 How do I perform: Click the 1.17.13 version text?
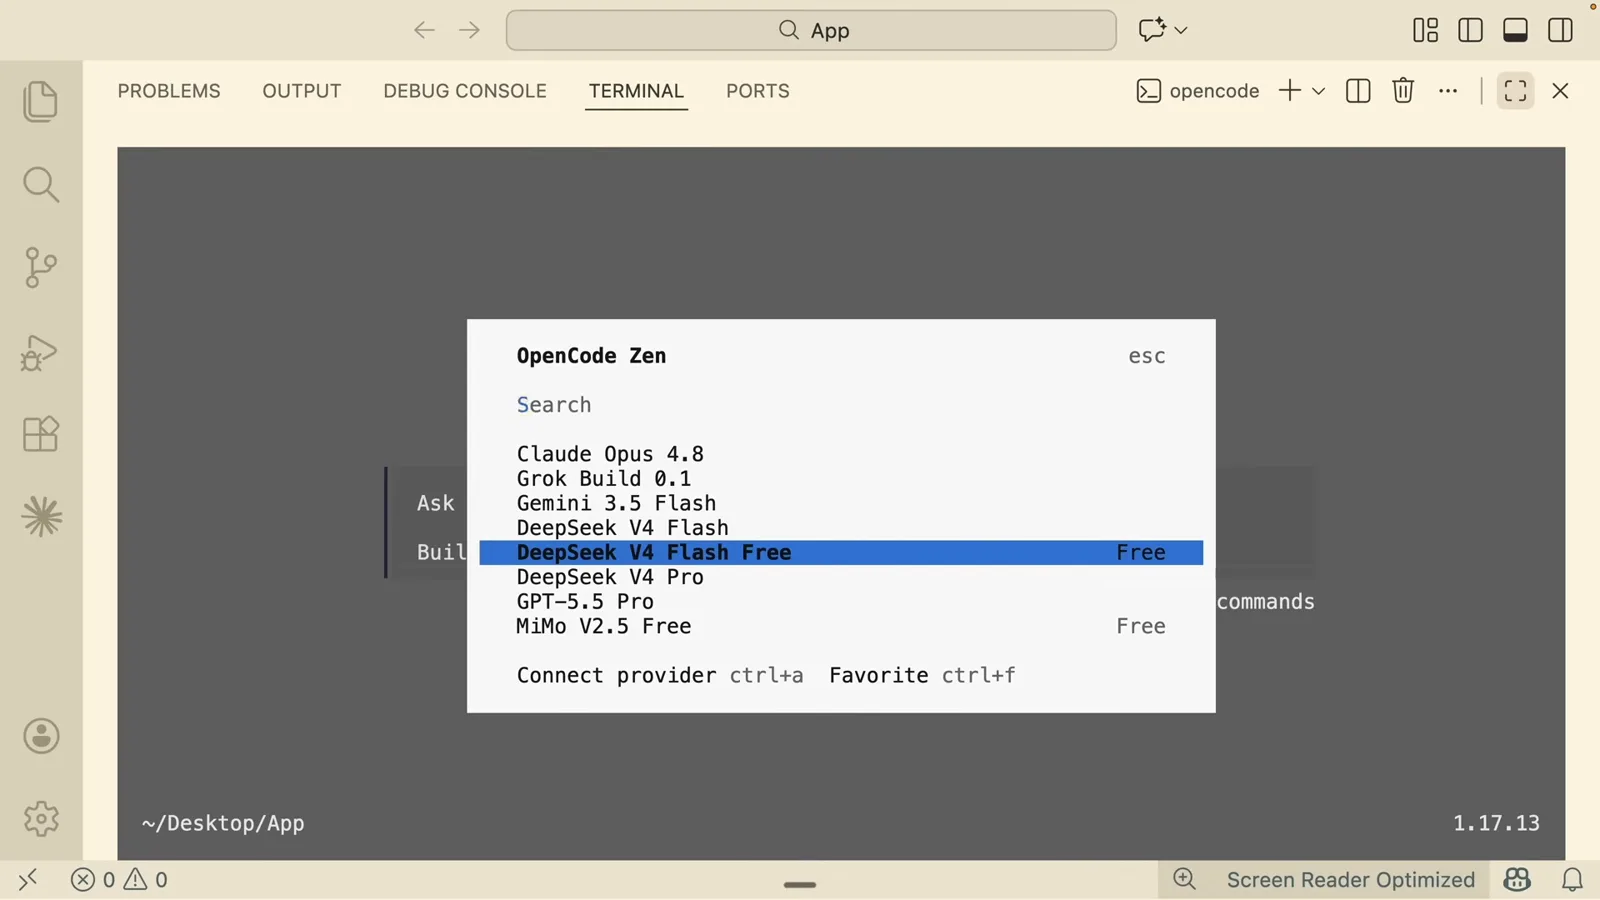pos(1496,823)
